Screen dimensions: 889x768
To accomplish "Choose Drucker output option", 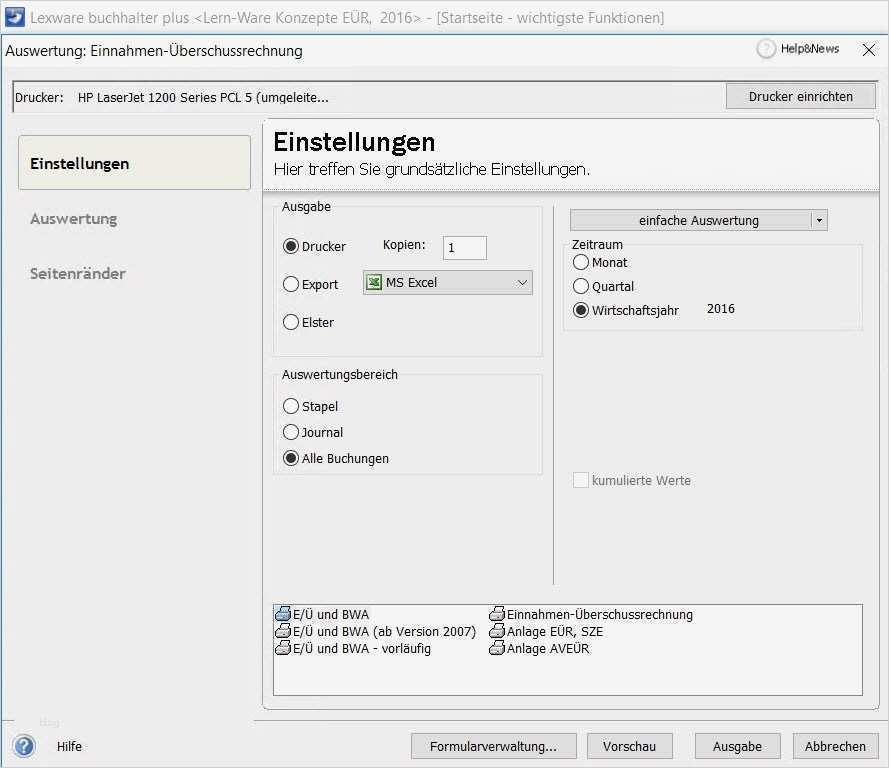I will pos(291,246).
